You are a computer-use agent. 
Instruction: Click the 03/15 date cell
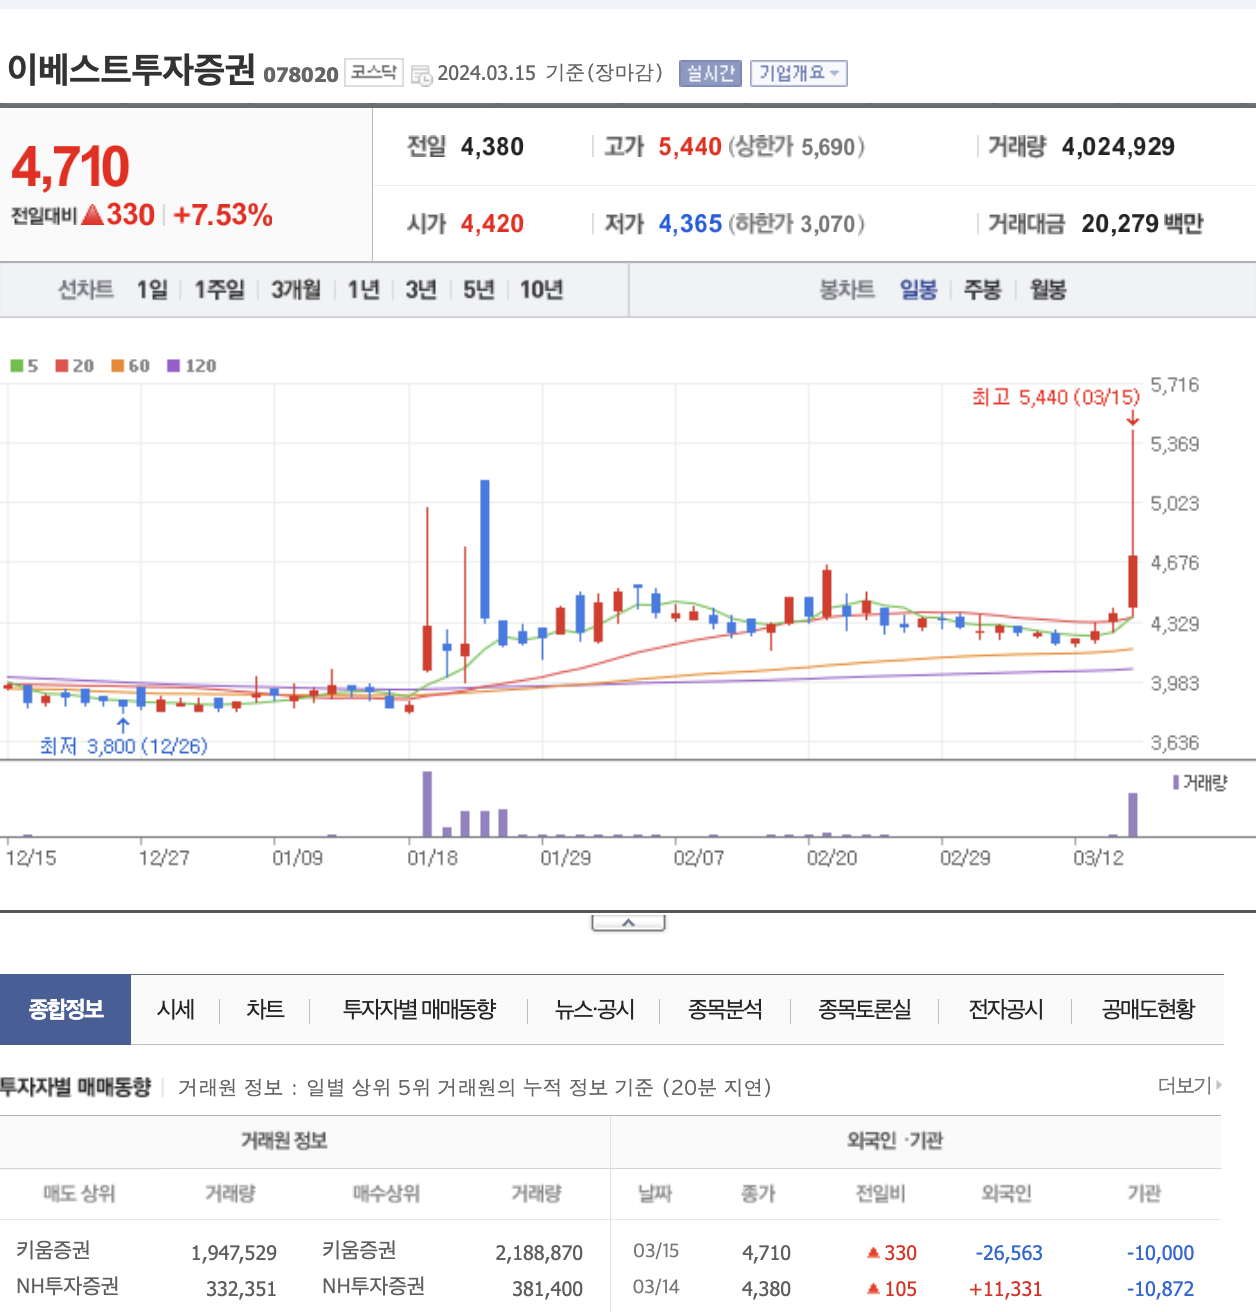point(656,1251)
